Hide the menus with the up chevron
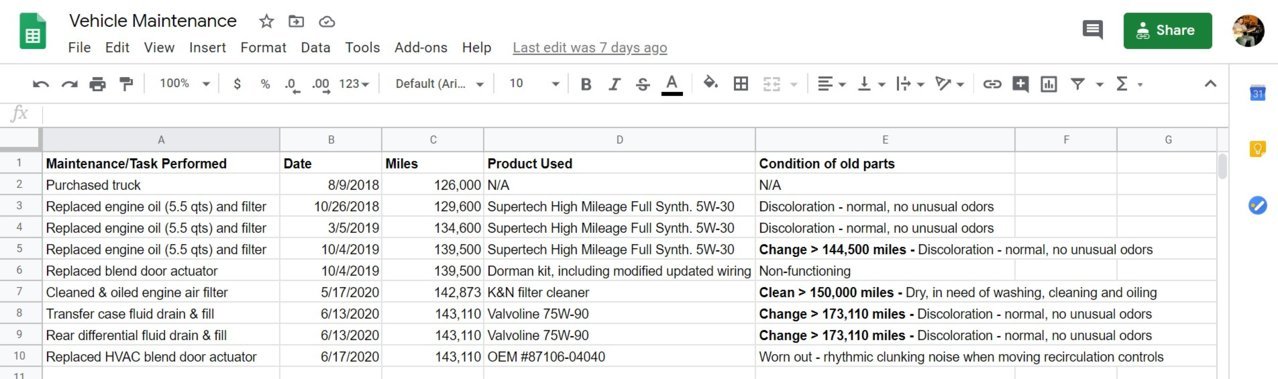 [1210, 84]
